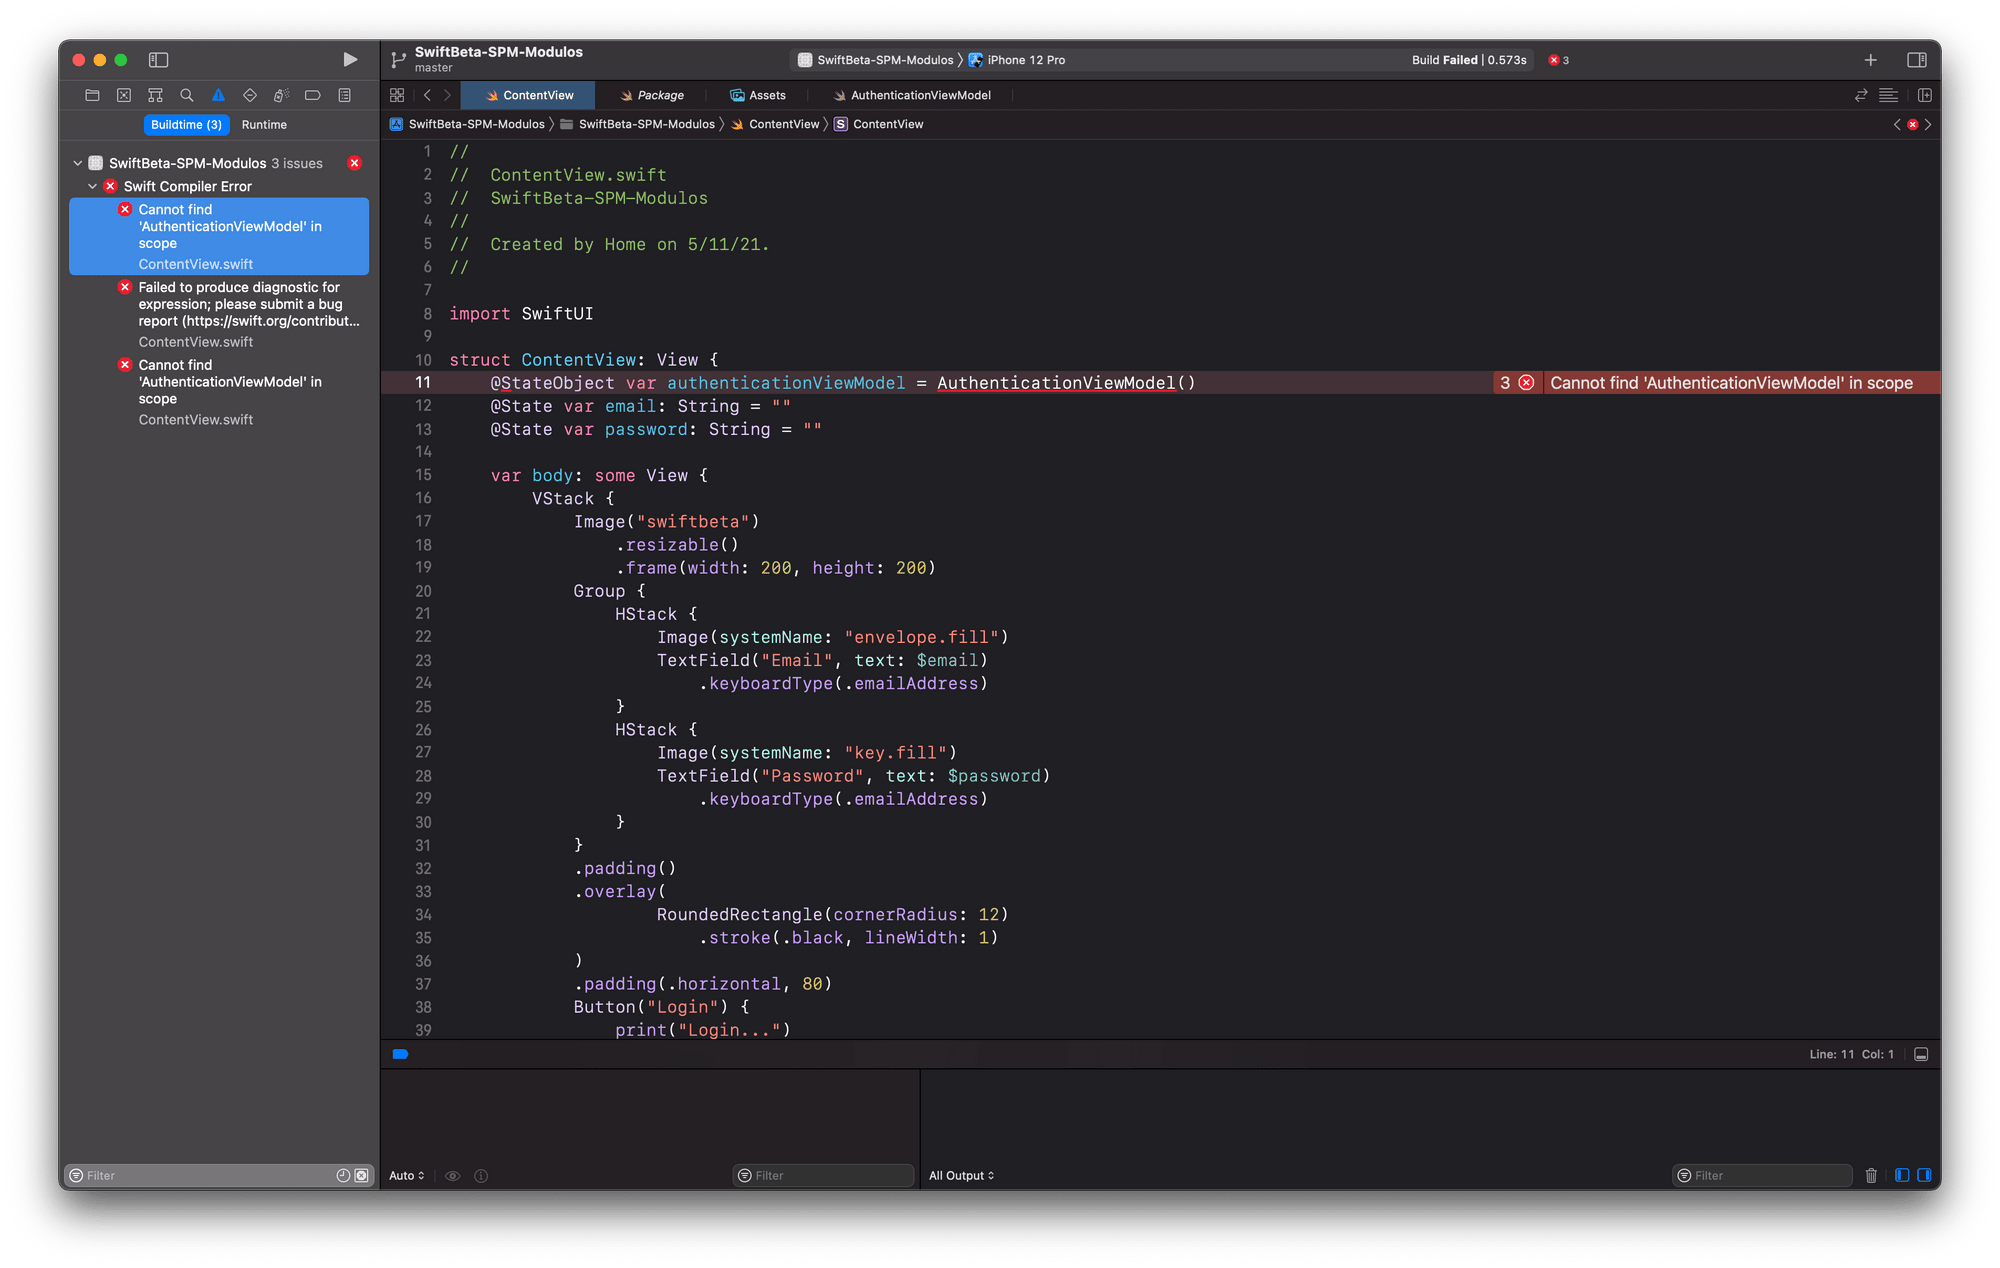Toggle console pane visibility
This screenshot has width=2000, height=1268.
(1924, 1175)
